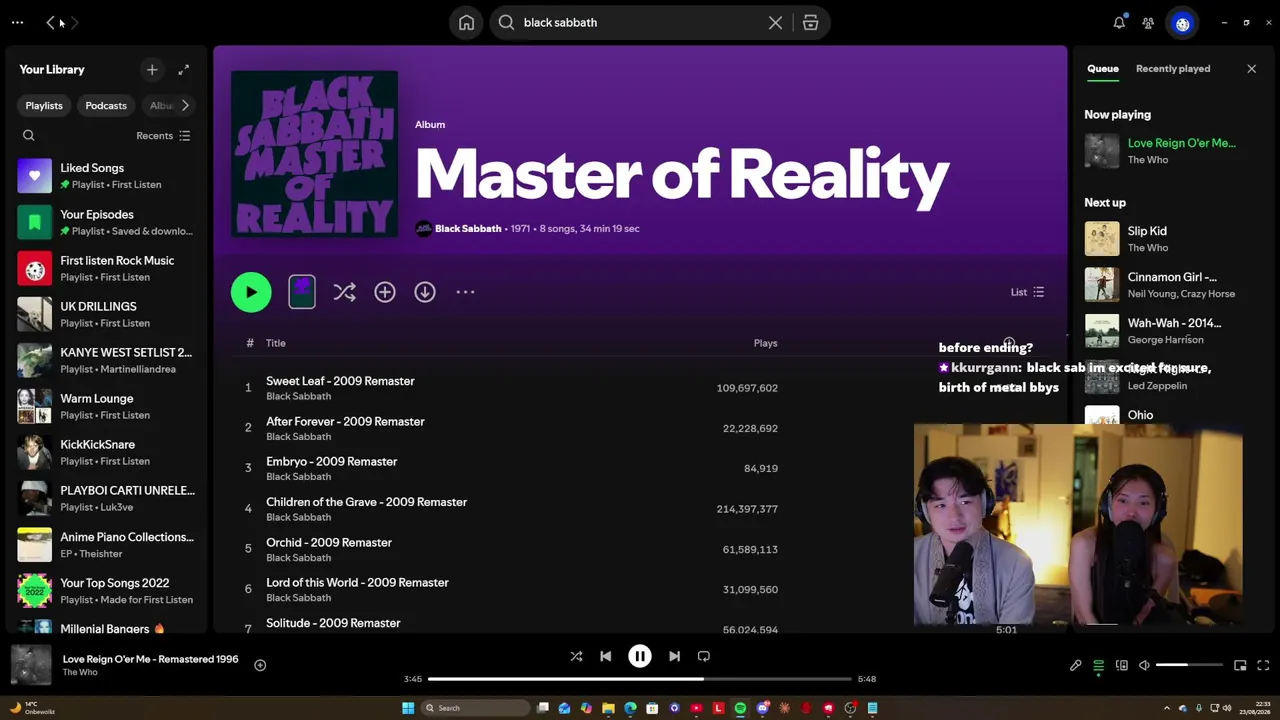Viewport: 1280px width, 720px height.
Task: Open the Liked Songs playlist
Action: pos(106,176)
